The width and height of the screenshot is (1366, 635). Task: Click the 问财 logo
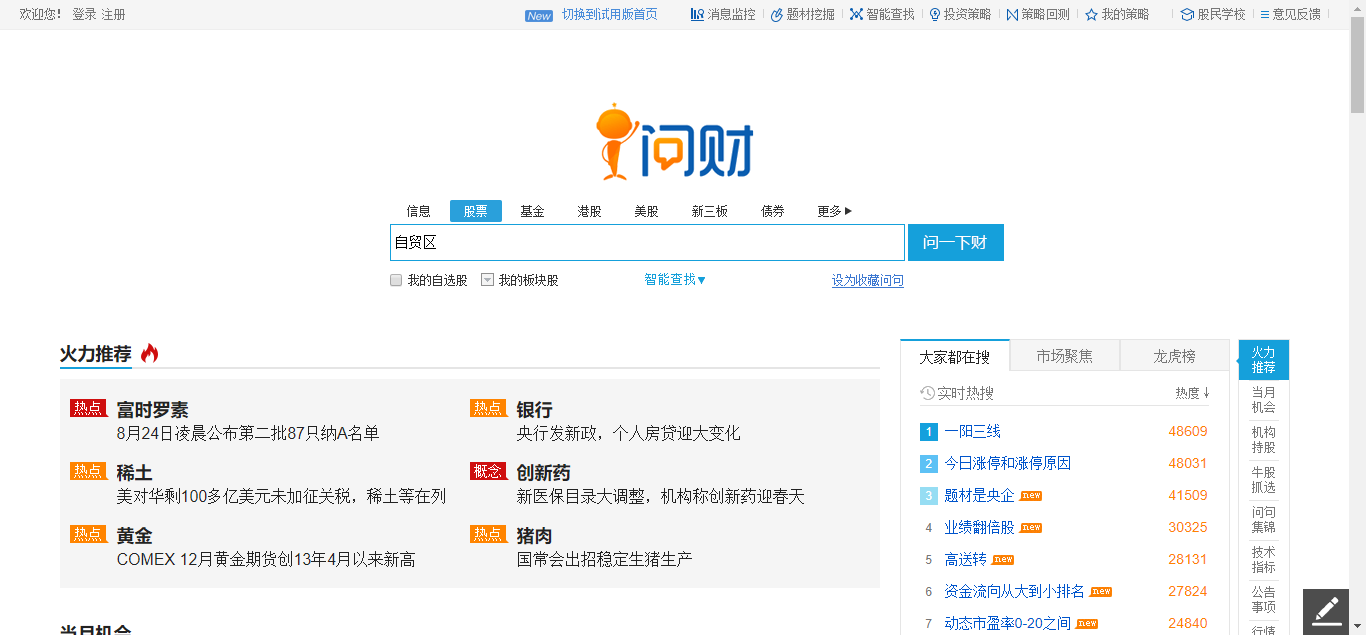coord(675,141)
